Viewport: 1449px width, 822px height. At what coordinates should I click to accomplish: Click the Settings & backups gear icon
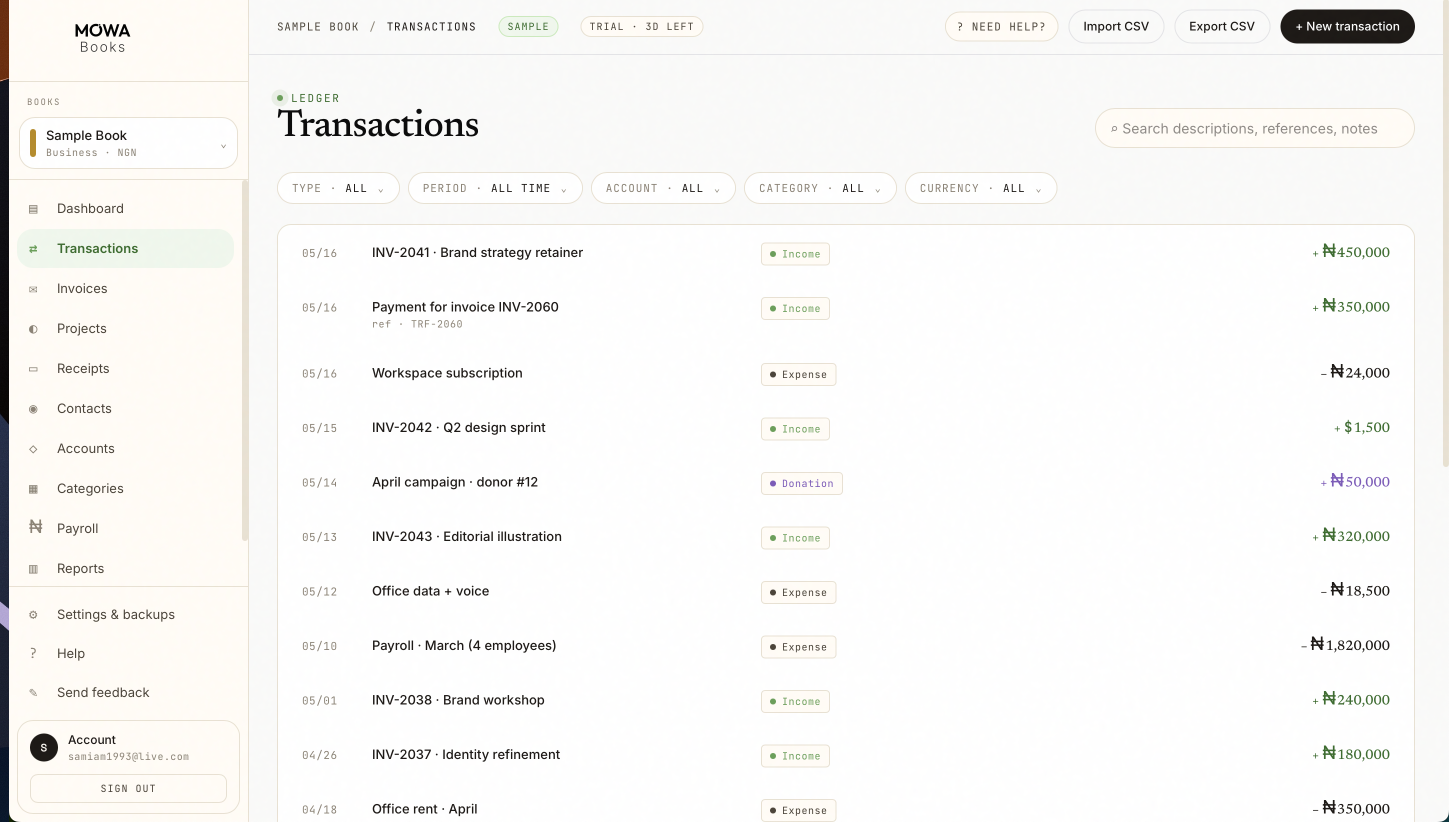coord(33,615)
